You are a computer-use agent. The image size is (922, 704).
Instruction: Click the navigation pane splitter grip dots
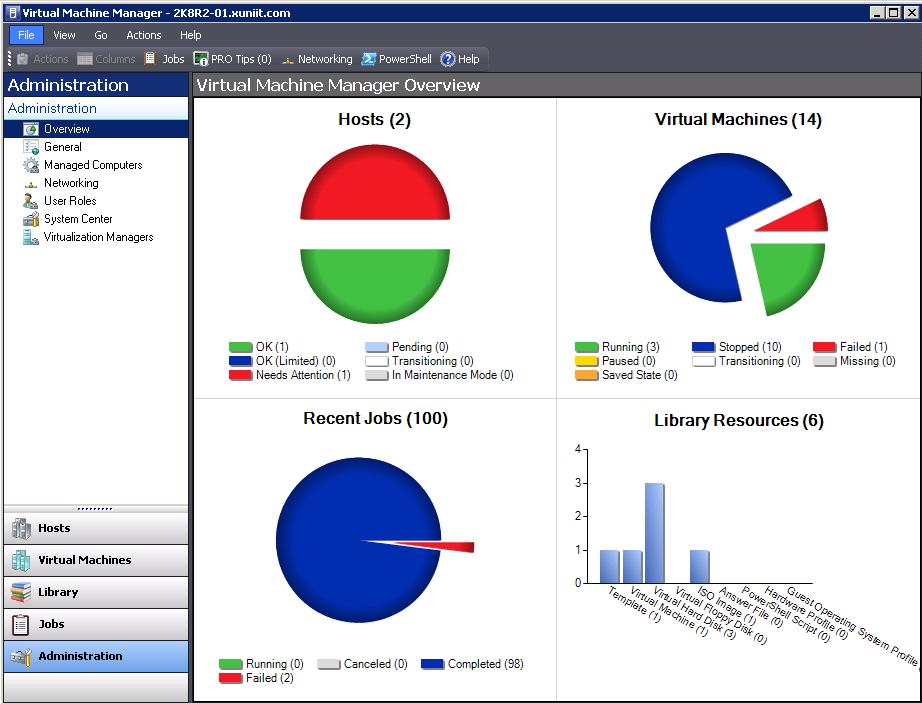95,509
